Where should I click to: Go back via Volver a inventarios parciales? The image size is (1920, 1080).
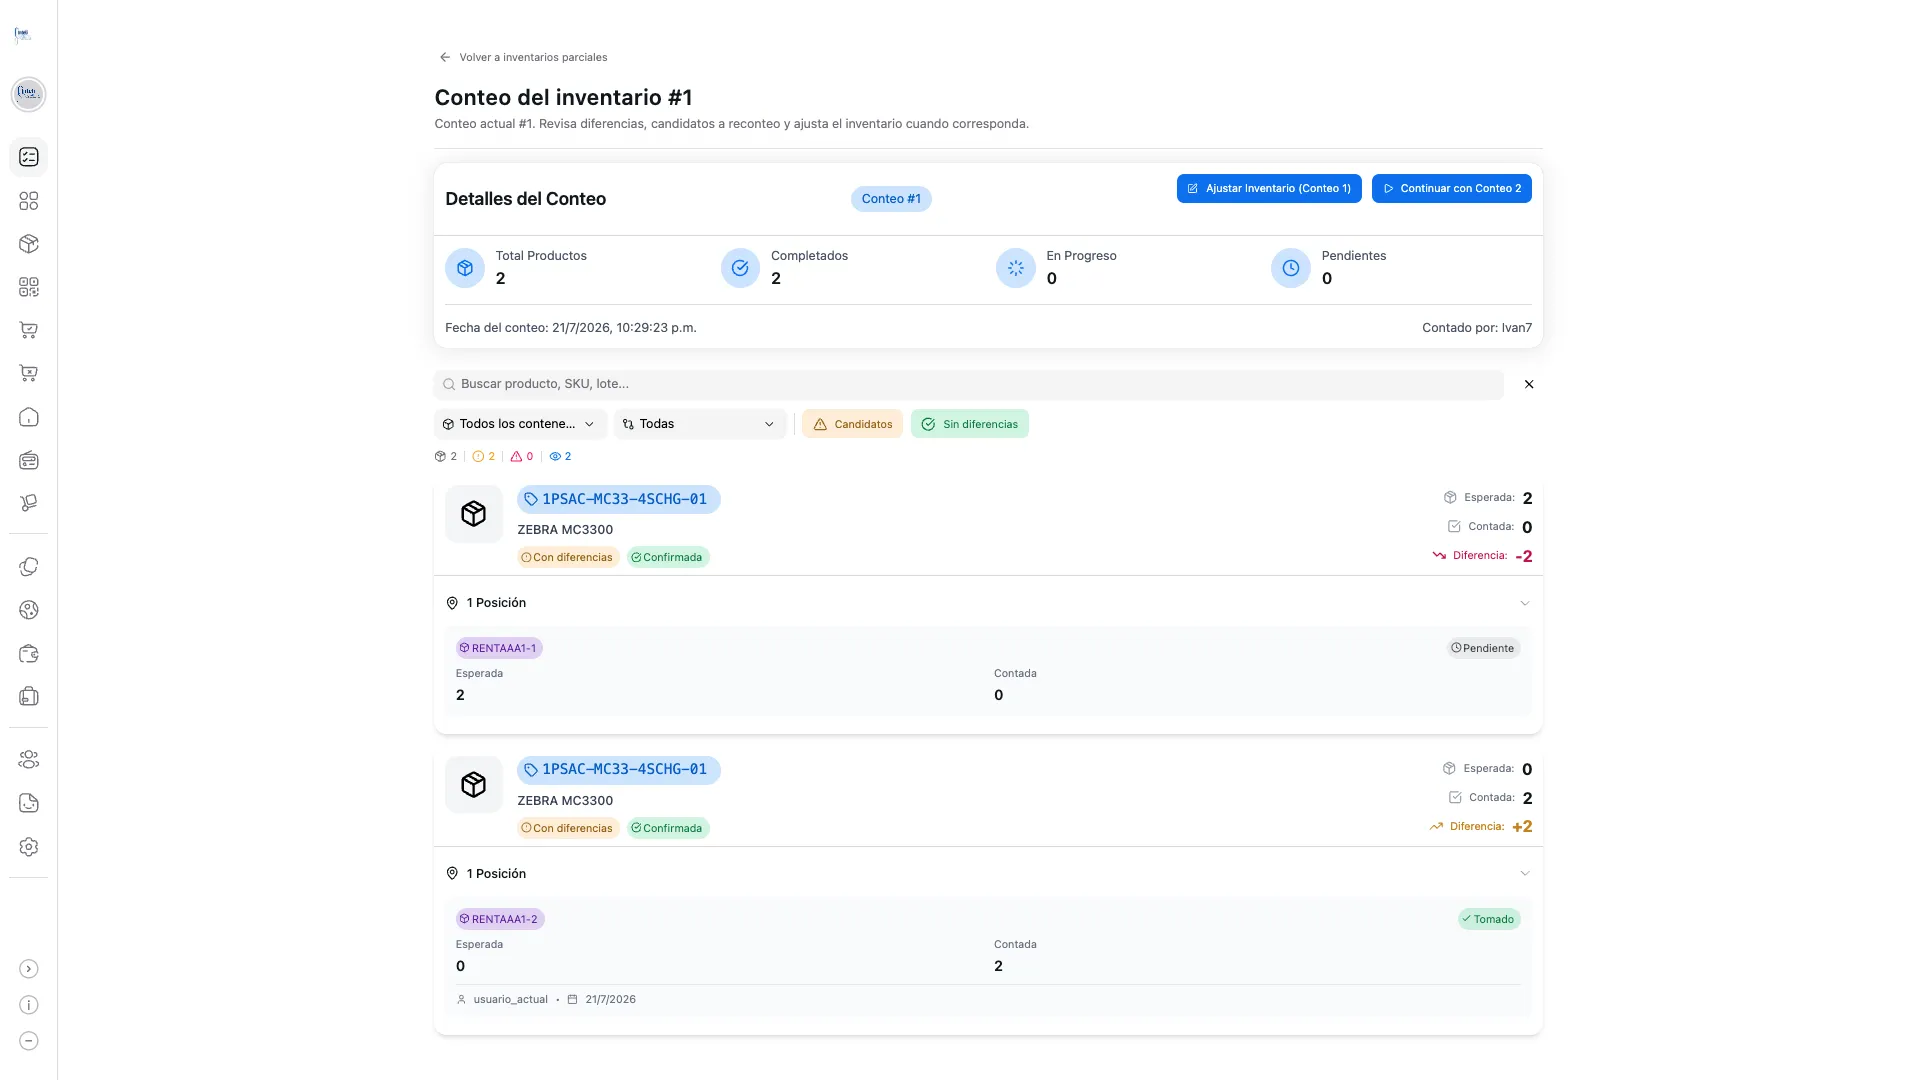(523, 57)
